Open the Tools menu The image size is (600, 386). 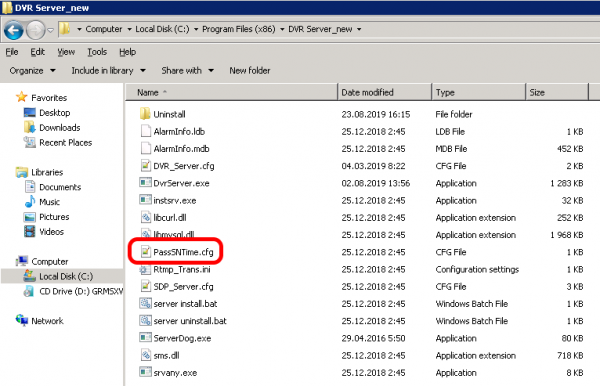coord(97,52)
